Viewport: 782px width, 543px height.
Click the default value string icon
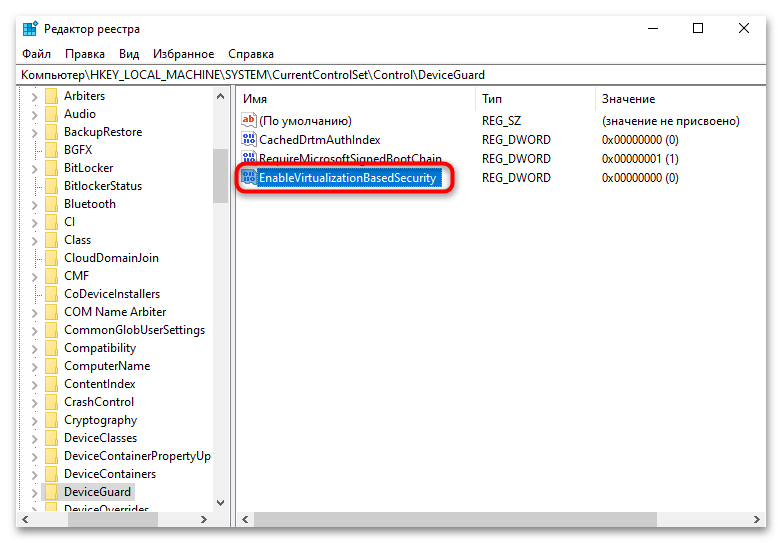point(248,120)
